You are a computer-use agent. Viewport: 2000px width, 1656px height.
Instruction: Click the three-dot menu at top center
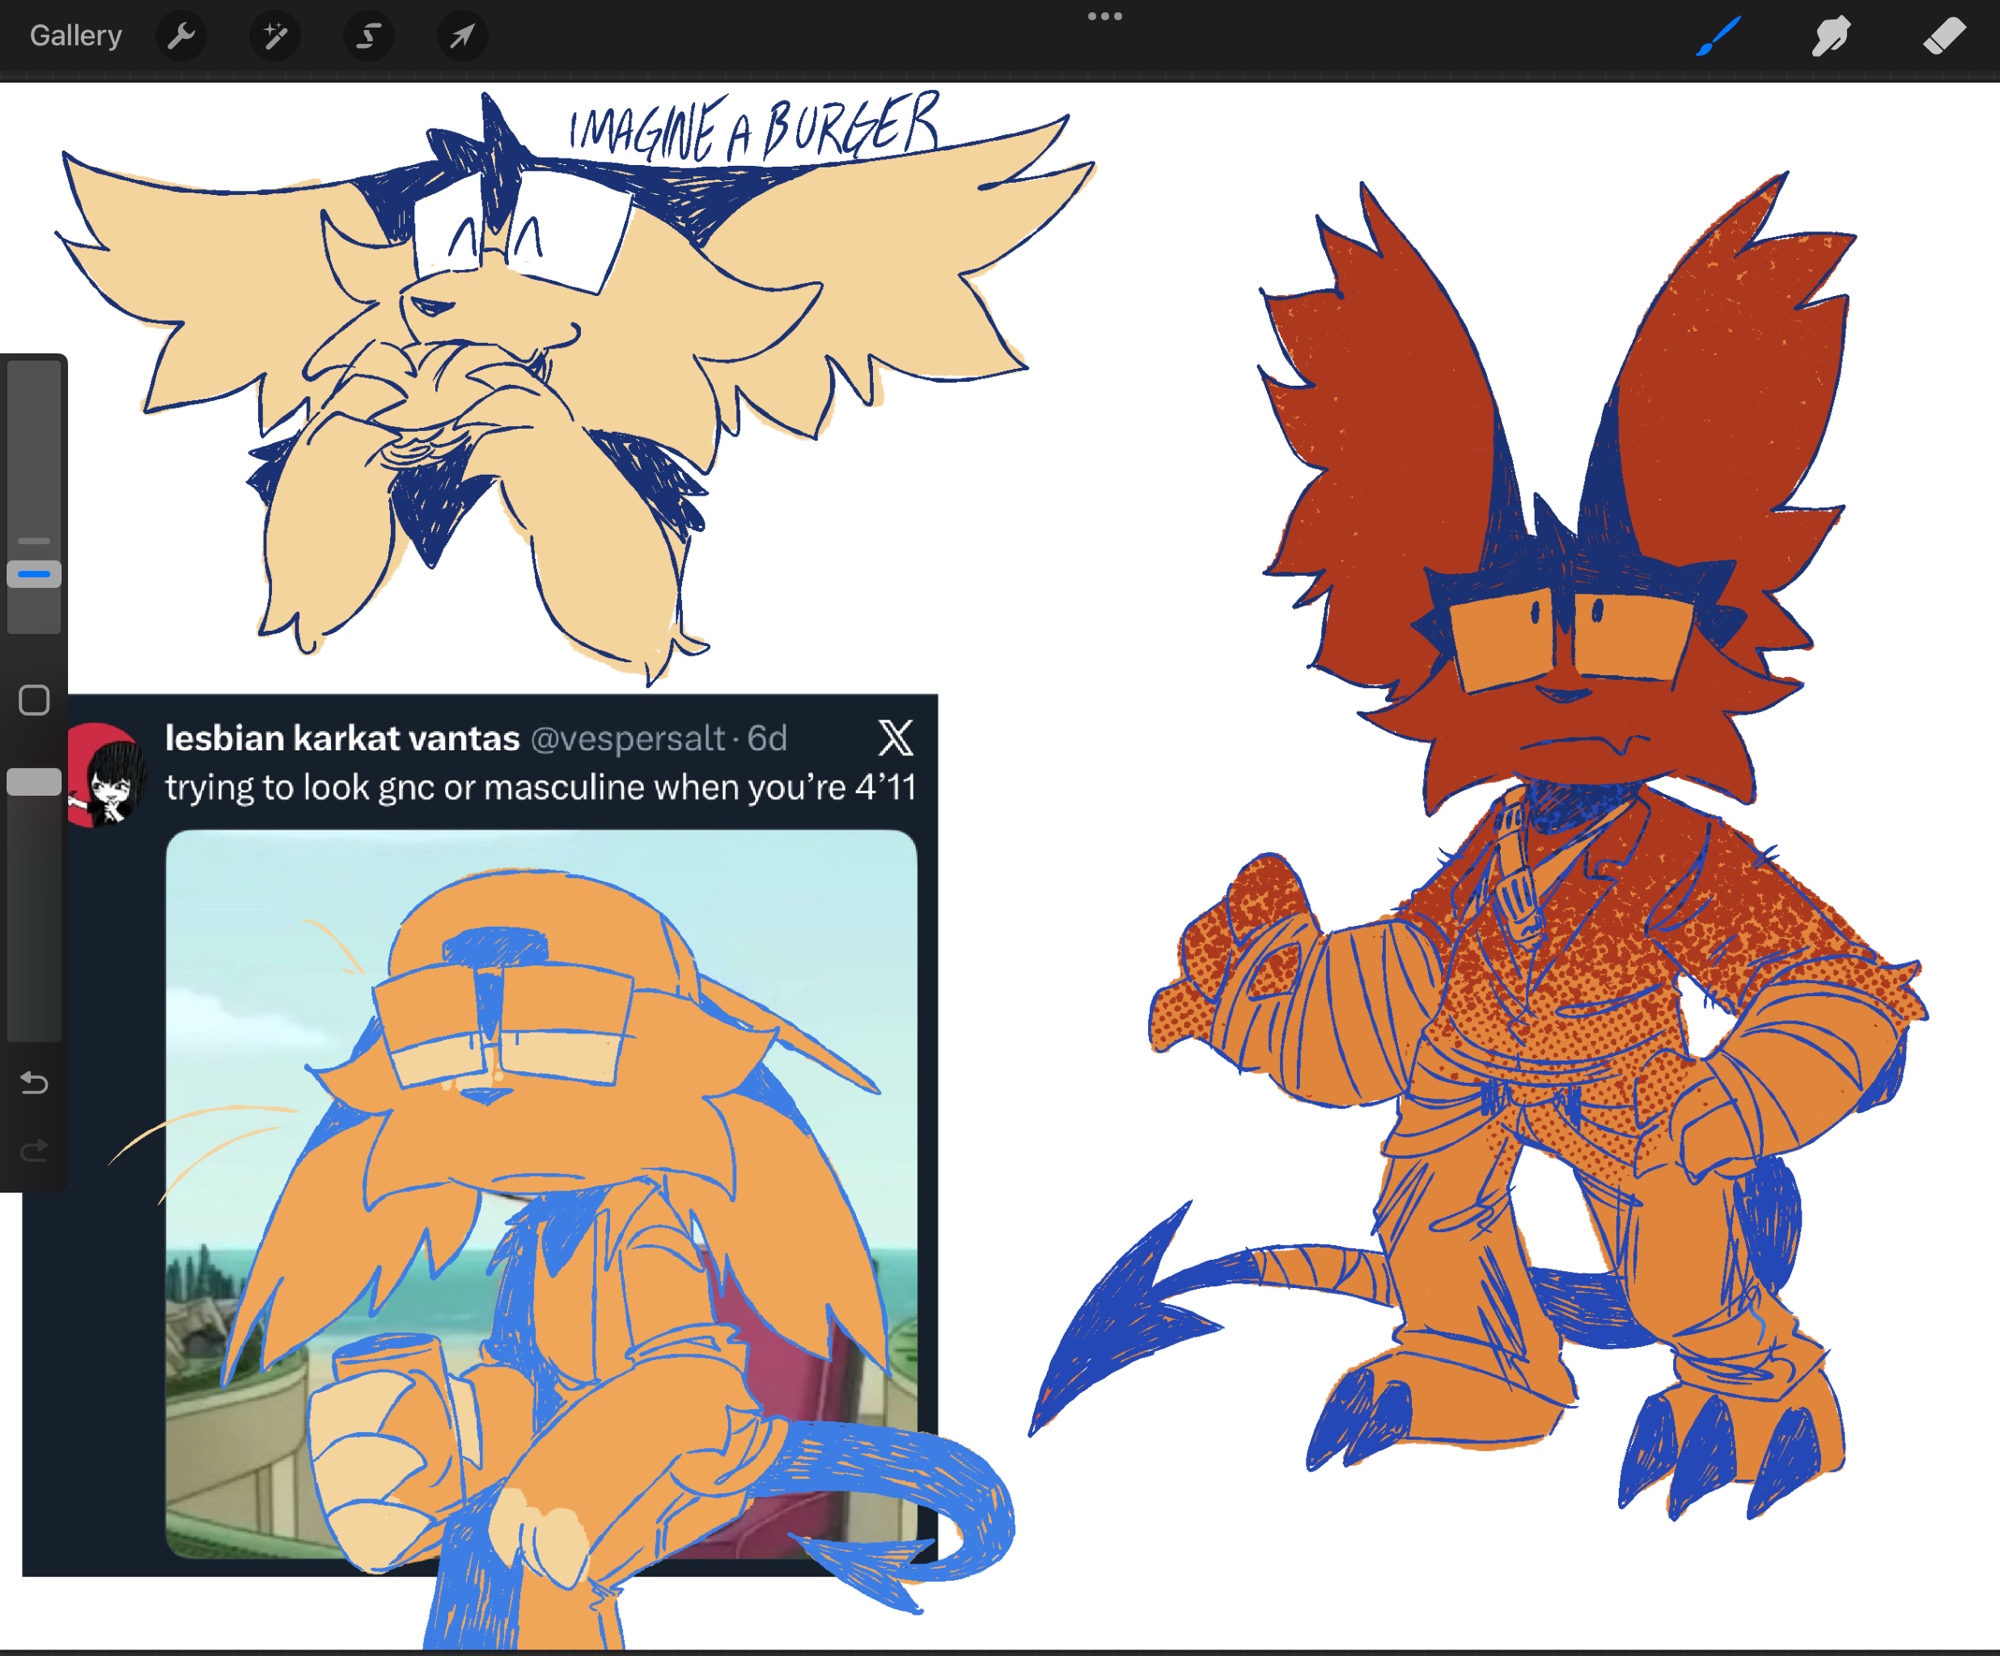click(x=1104, y=16)
